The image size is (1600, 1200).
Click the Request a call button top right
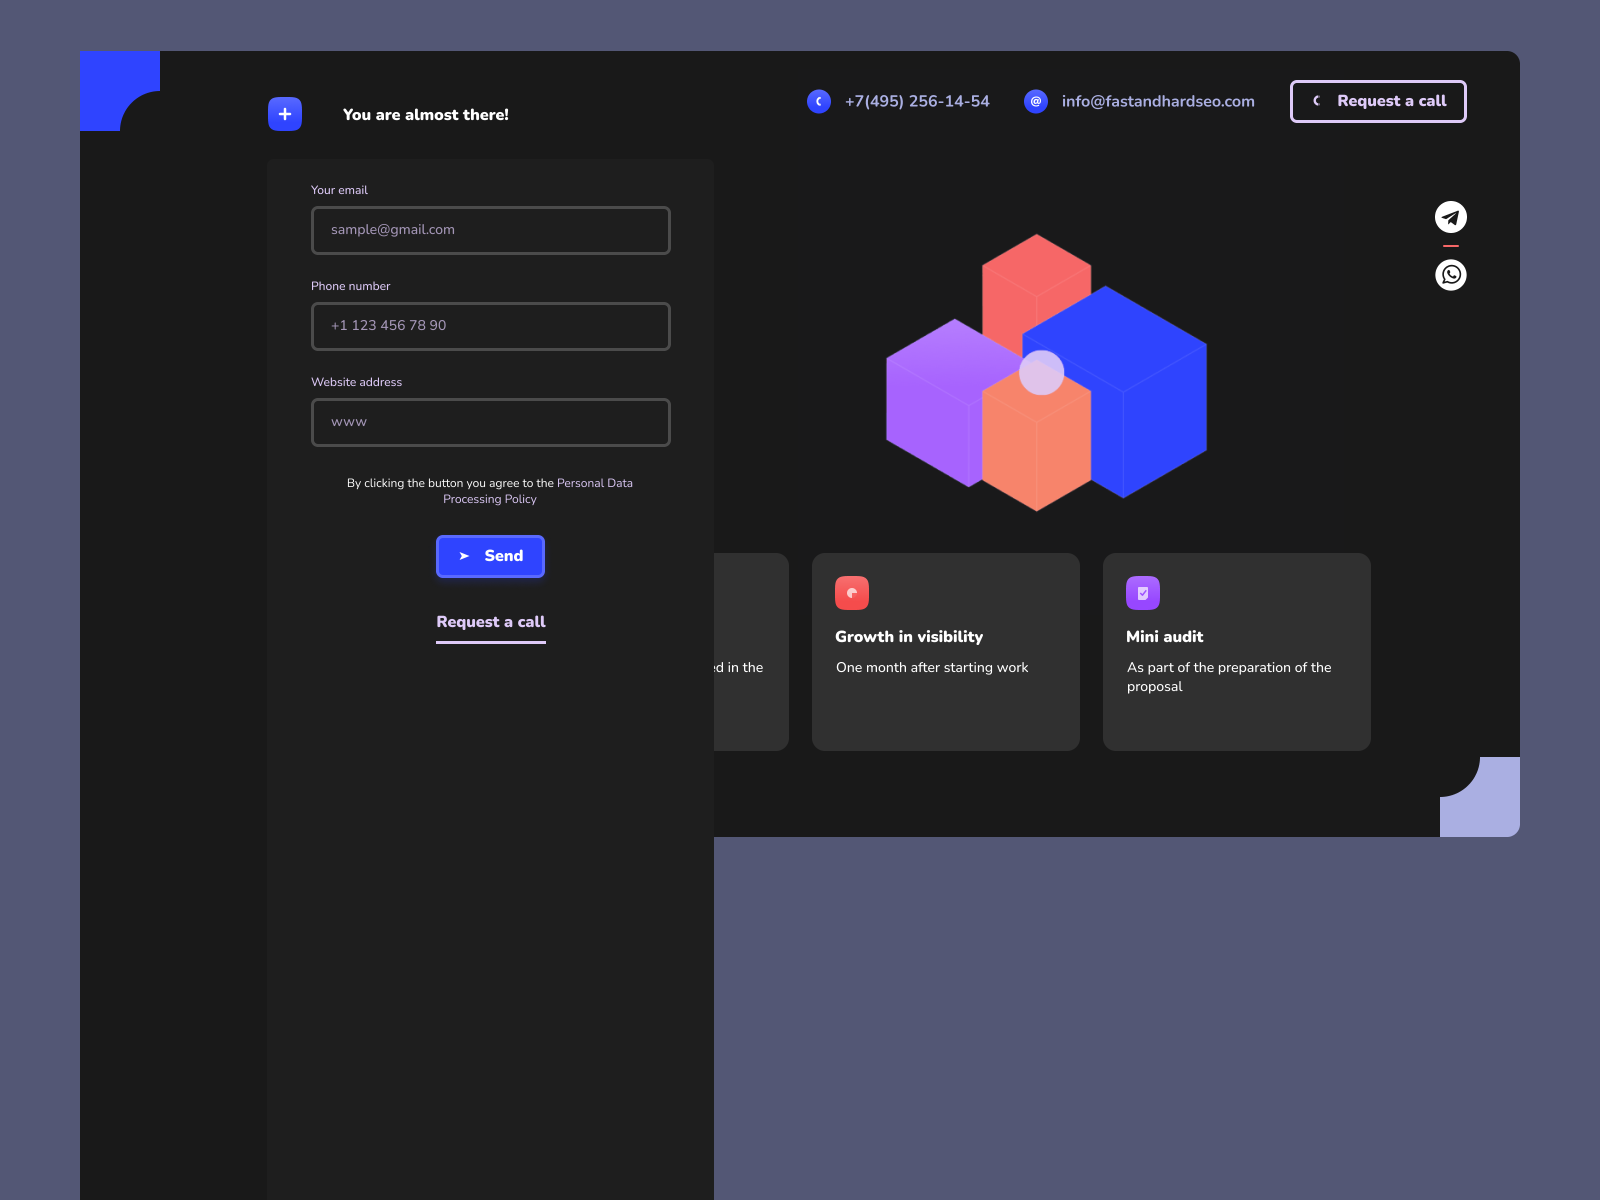coord(1378,101)
